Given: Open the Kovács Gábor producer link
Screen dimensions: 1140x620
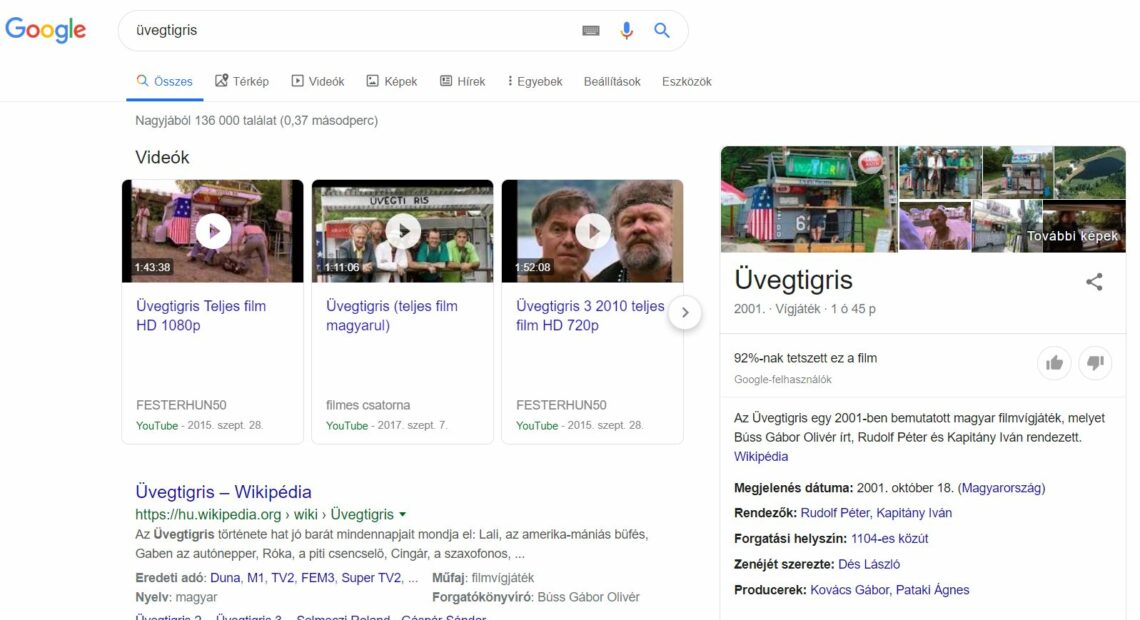Looking at the screenshot, I should pyautogui.click(x=849, y=589).
